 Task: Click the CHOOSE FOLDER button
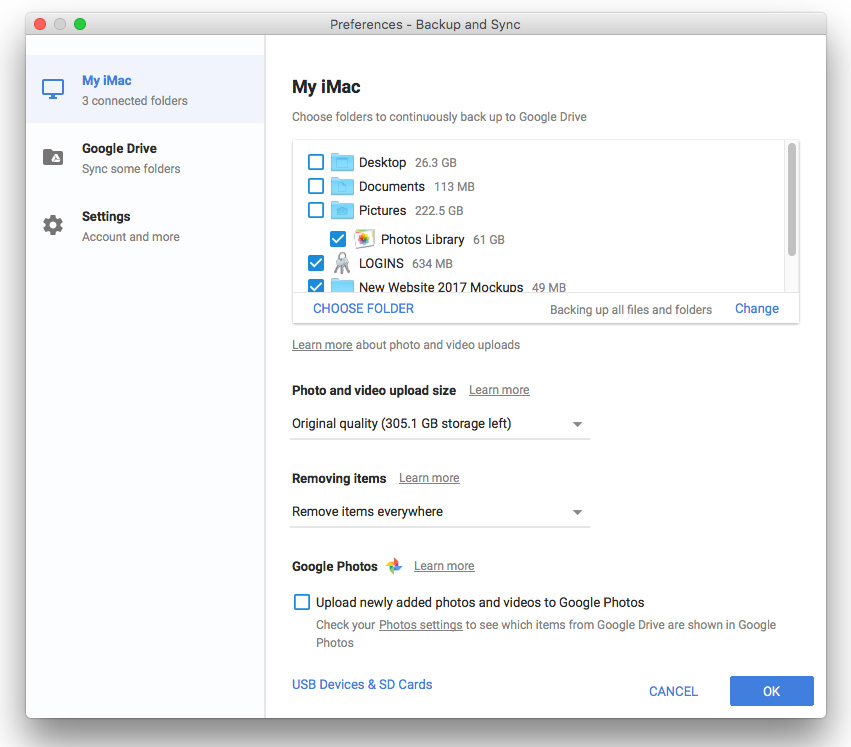(x=363, y=308)
